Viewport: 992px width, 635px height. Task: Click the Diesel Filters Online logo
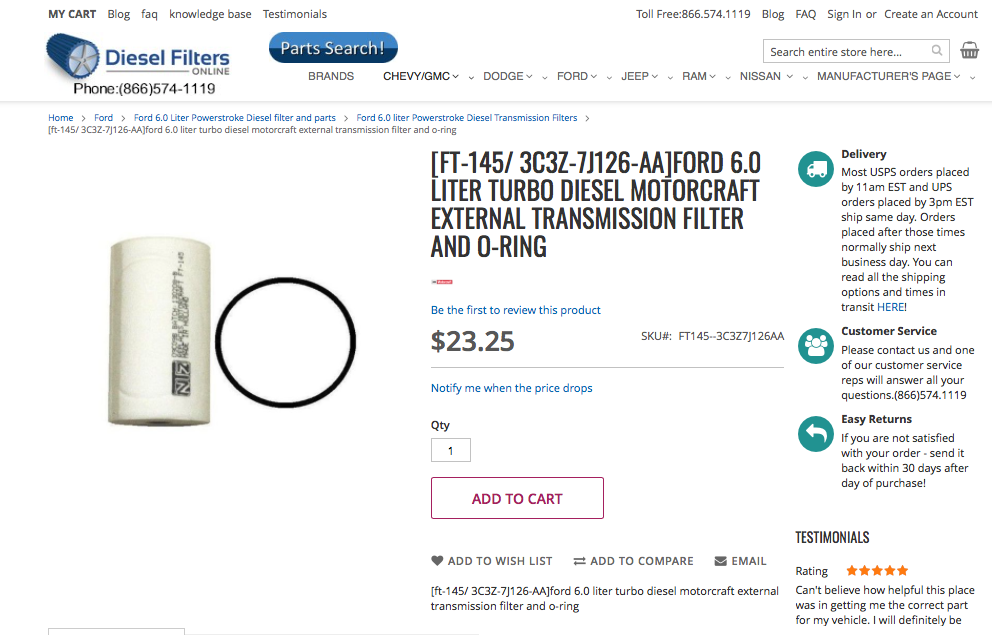[x=137, y=55]
